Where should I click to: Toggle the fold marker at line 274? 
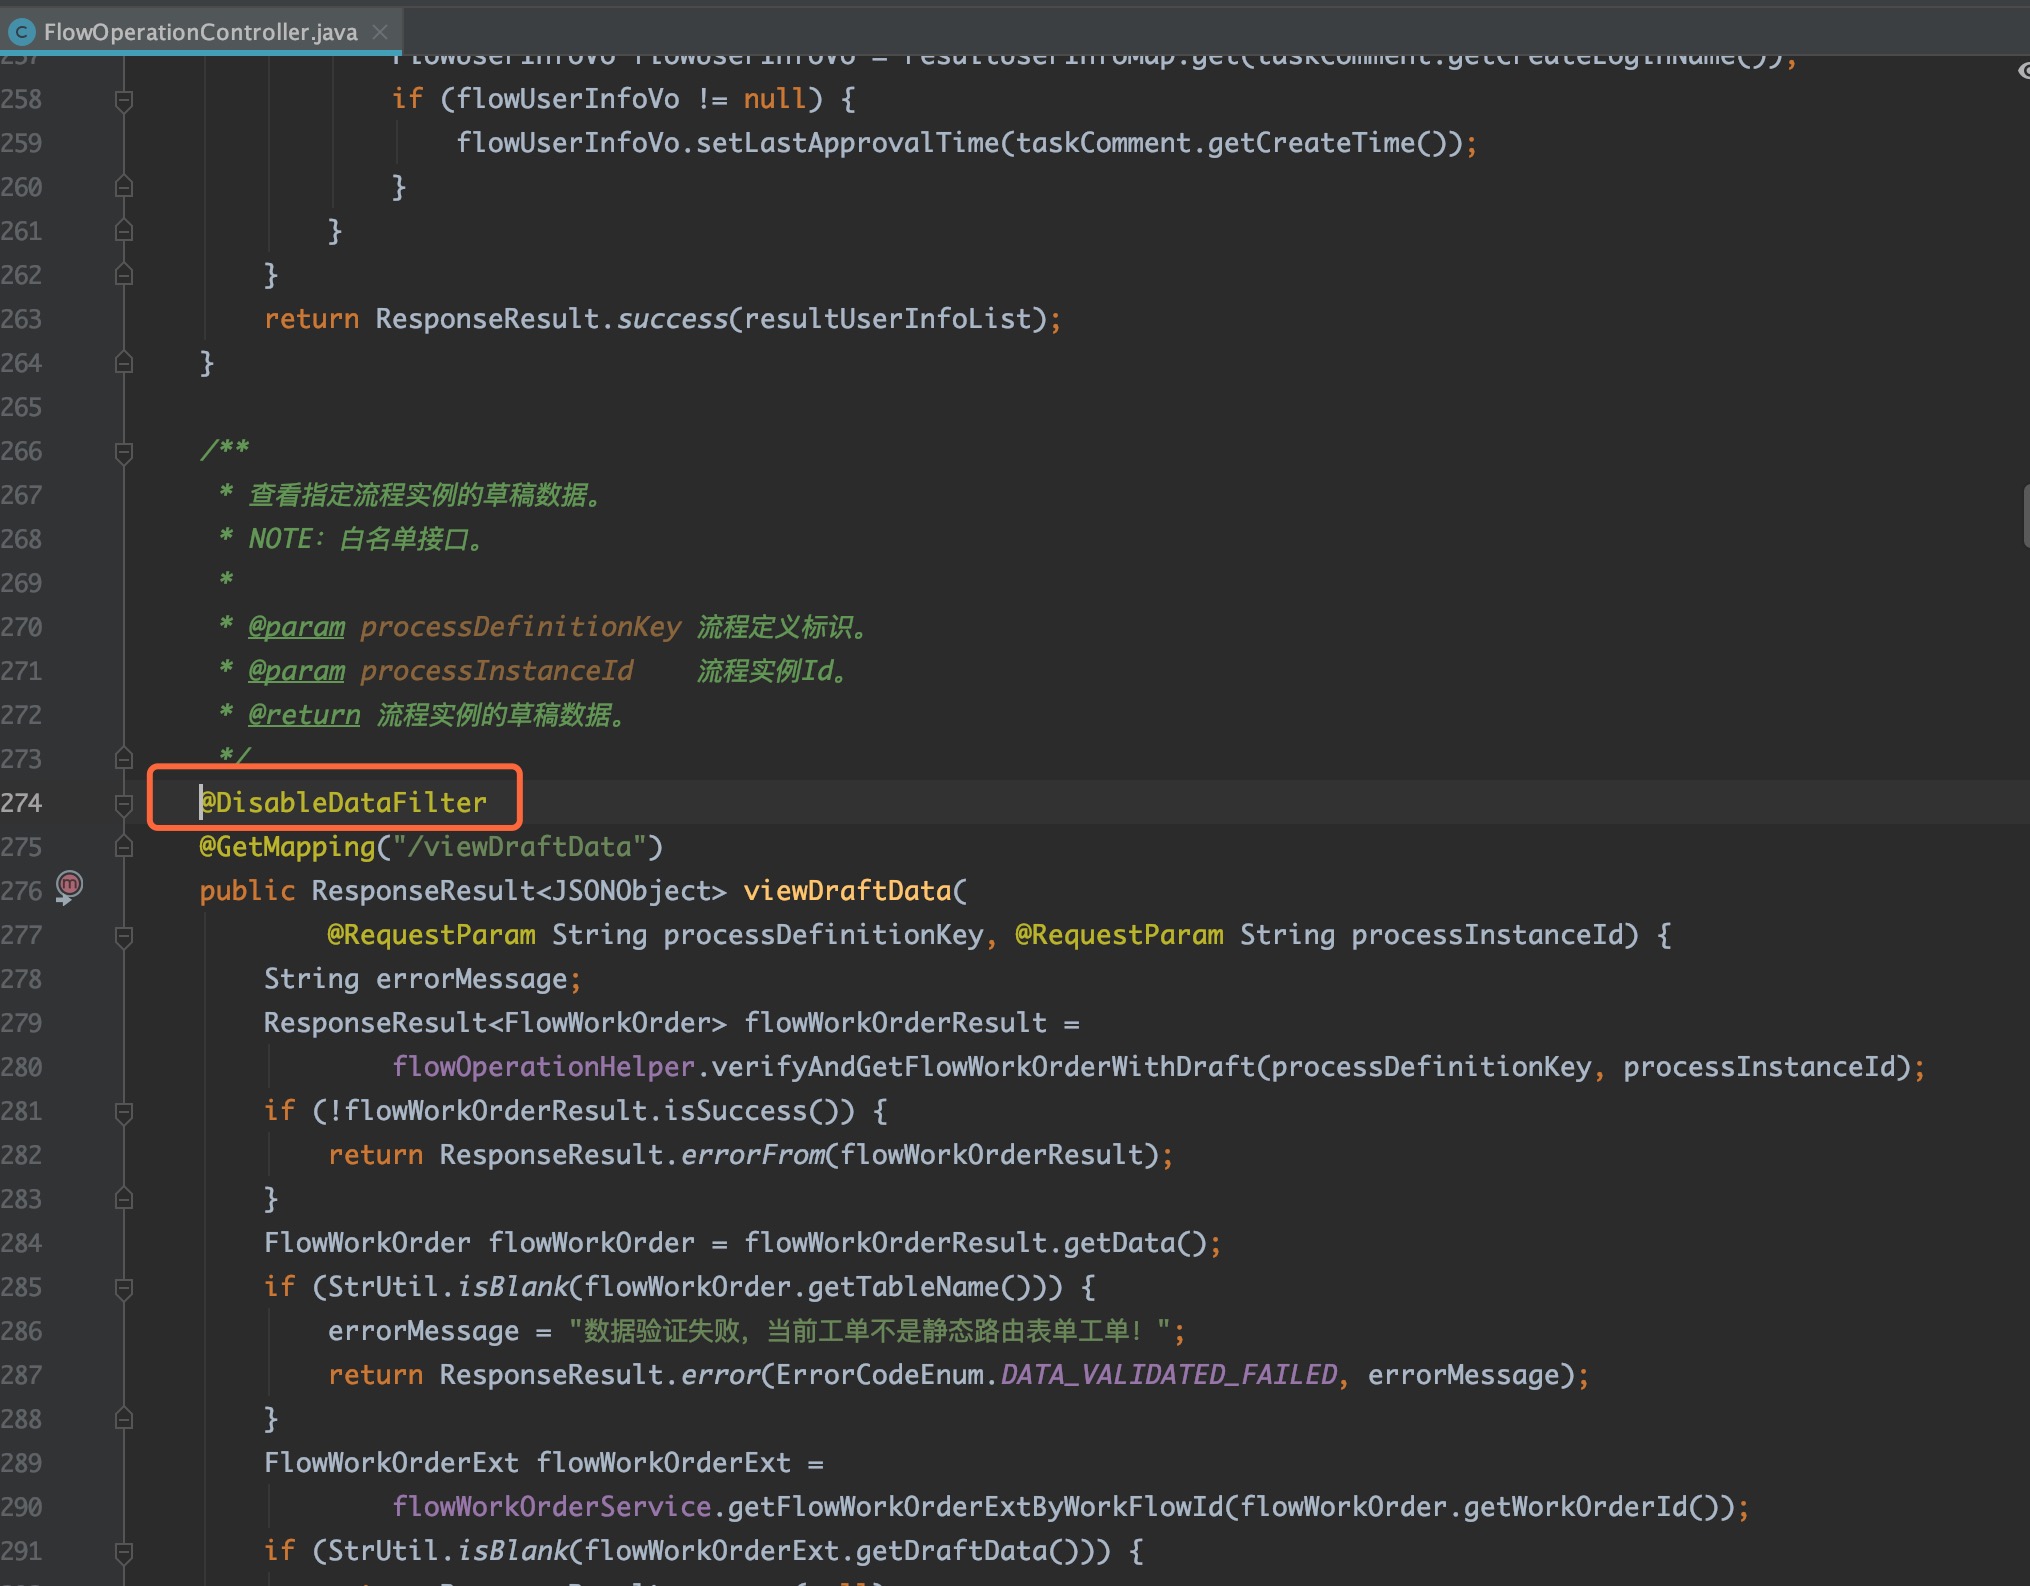click(124, 804)
